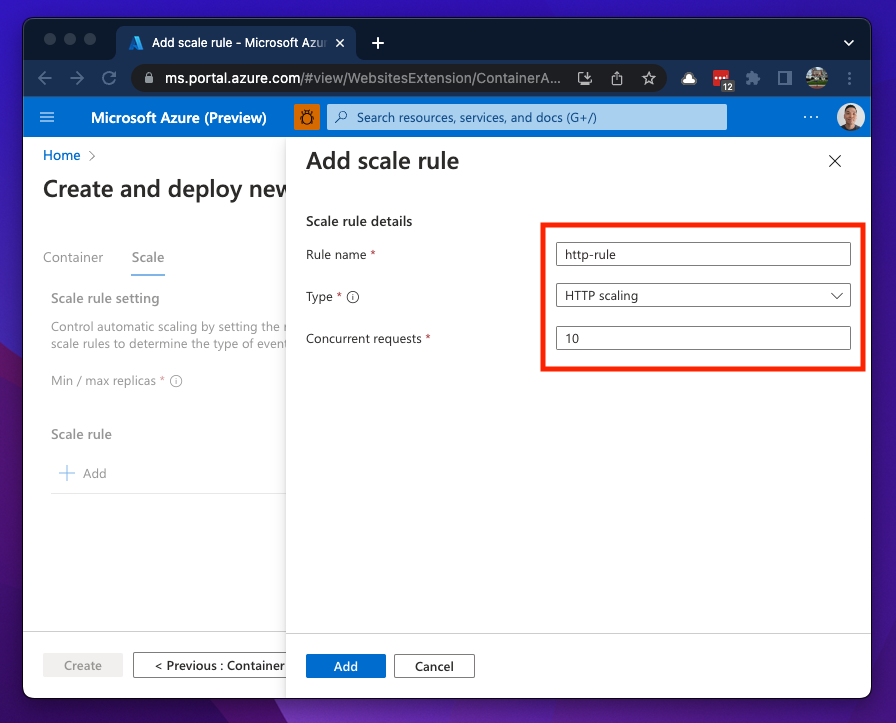This screenshot has width=896, height=723.
Task: Expand the Type dropdown showing HTTP scaling
Action: pos(702,296)
